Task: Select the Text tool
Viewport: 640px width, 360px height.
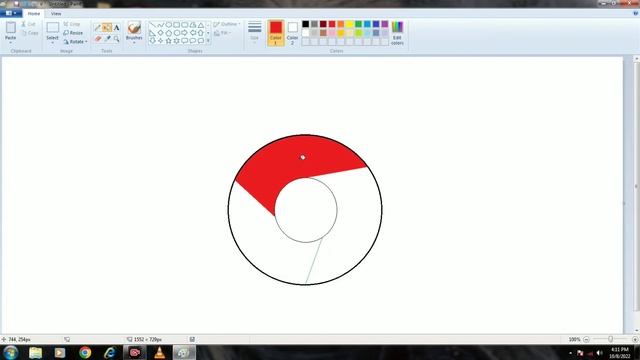Action: coord(116,28)
